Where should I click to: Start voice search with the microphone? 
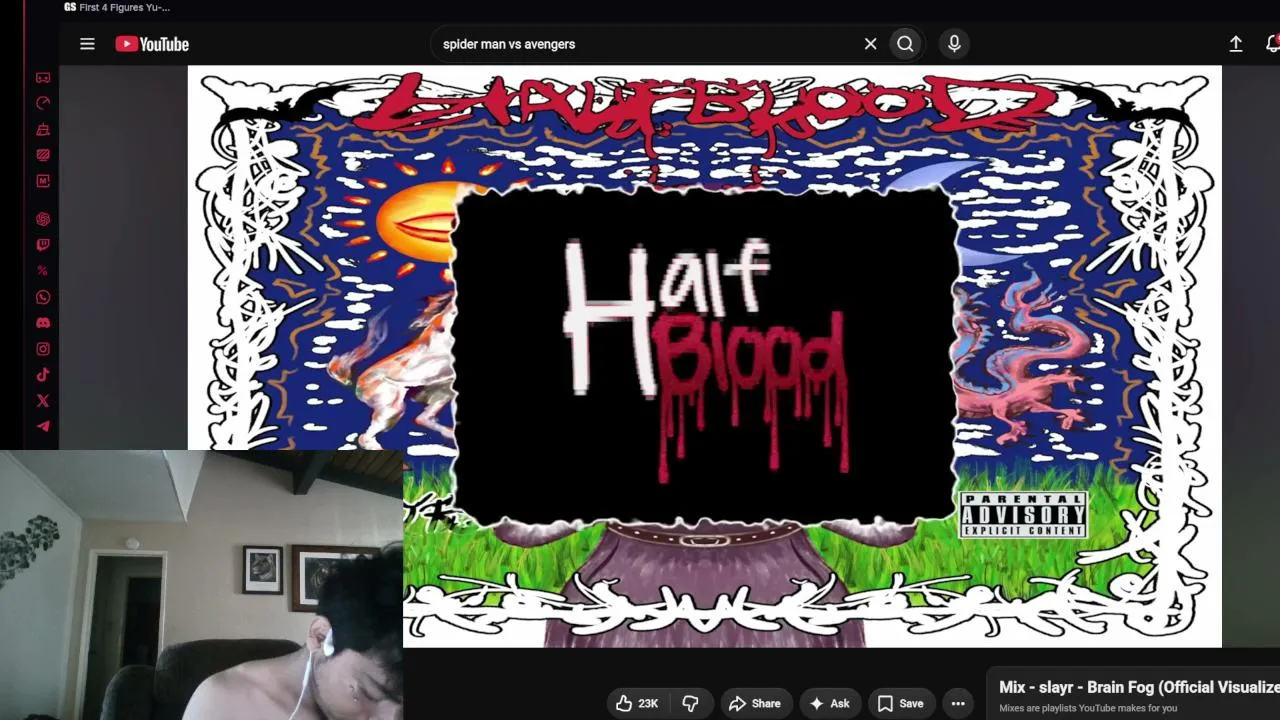(954, 44)
